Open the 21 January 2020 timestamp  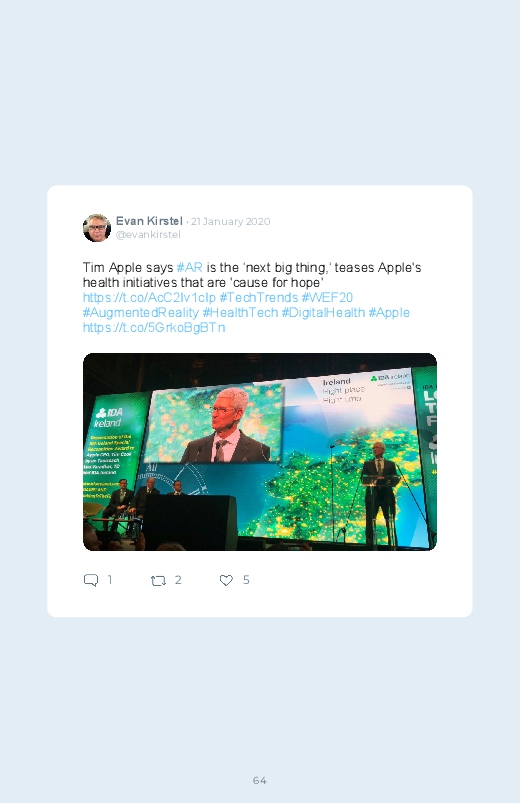pos(230,221)
